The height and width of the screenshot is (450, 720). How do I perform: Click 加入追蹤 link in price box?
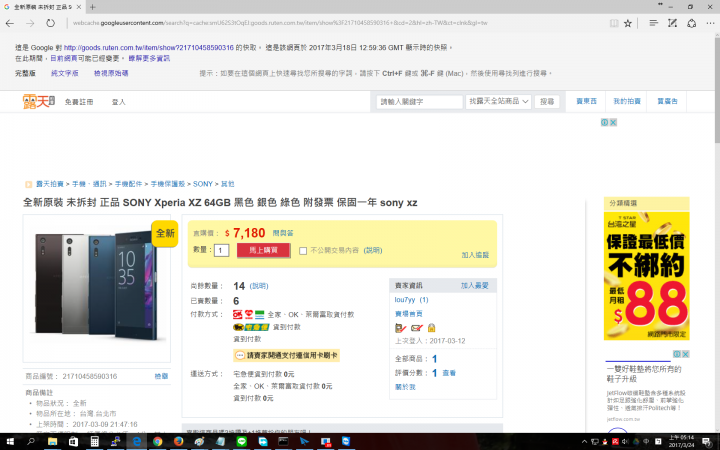coord(475,255)
